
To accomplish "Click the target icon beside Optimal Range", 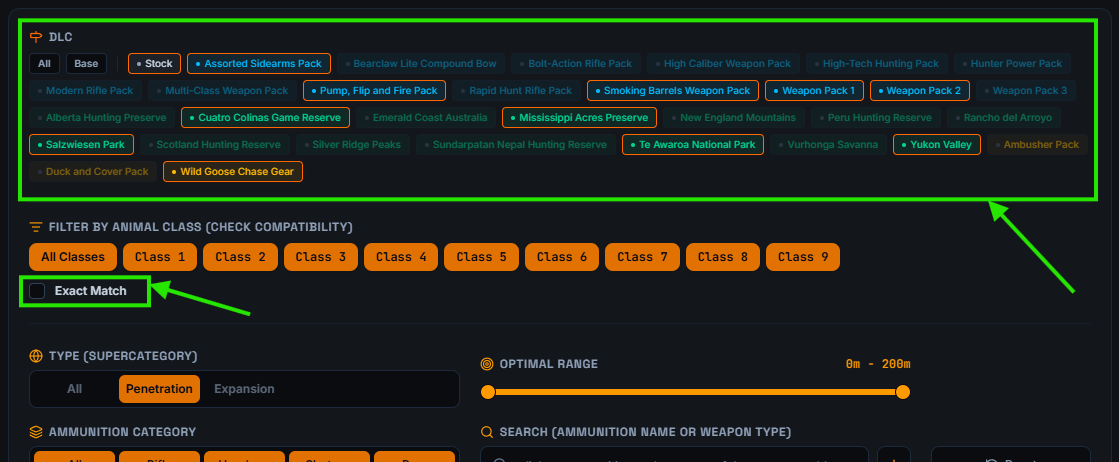I will pyautogui.click(x=487, y=364).
